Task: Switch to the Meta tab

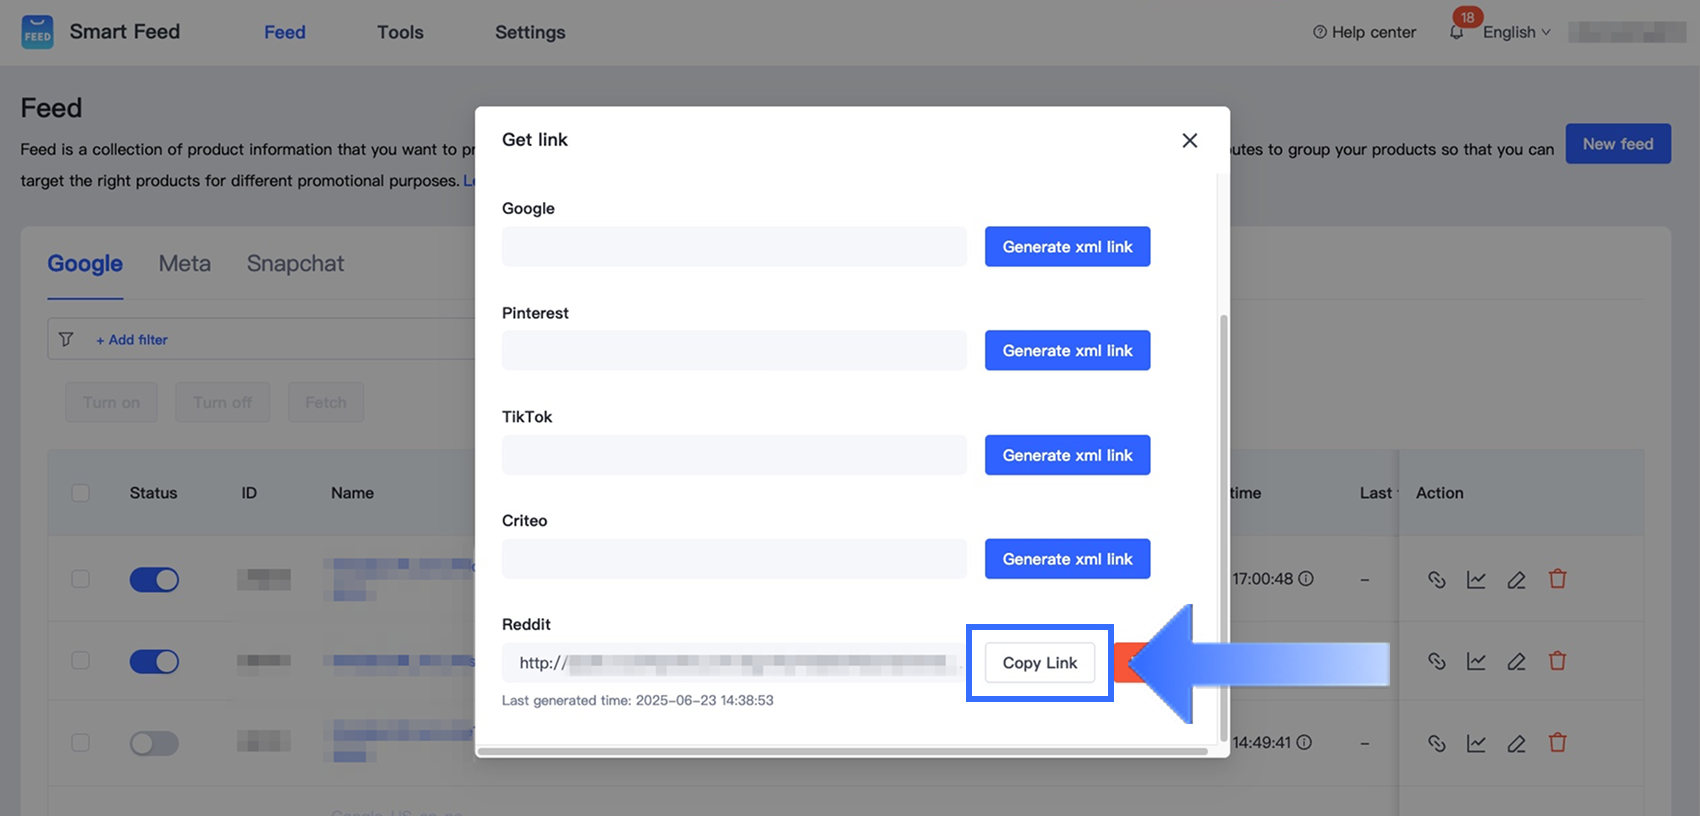Action: point(185,263)
